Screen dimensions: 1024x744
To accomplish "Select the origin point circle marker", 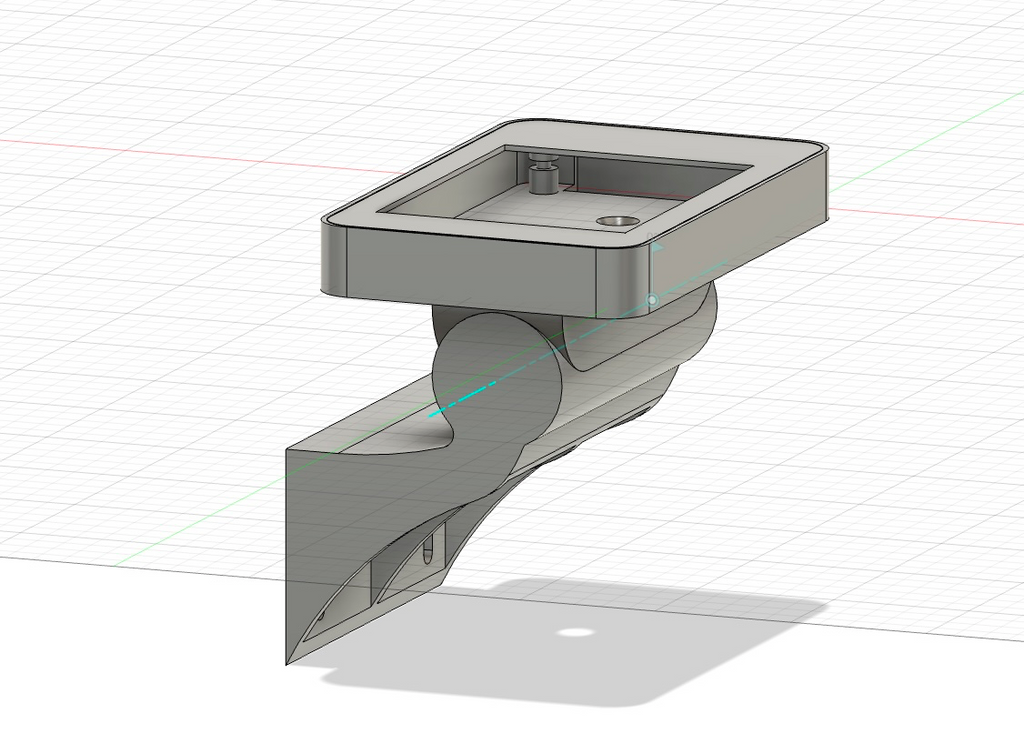I will click(x=651, y=300).
